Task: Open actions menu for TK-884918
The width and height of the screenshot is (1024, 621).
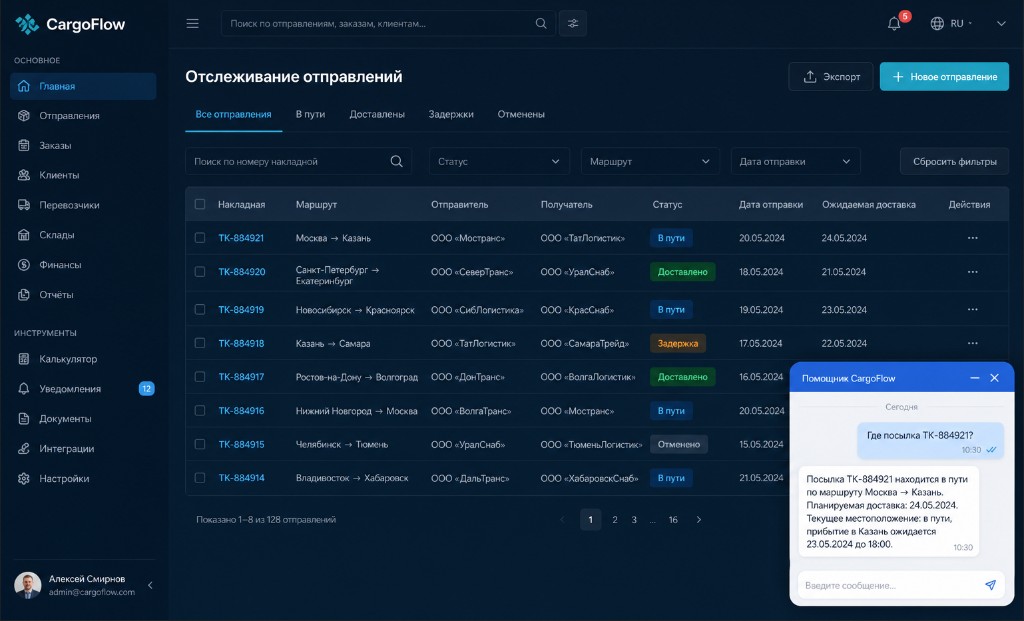Action: click(972, 343)
